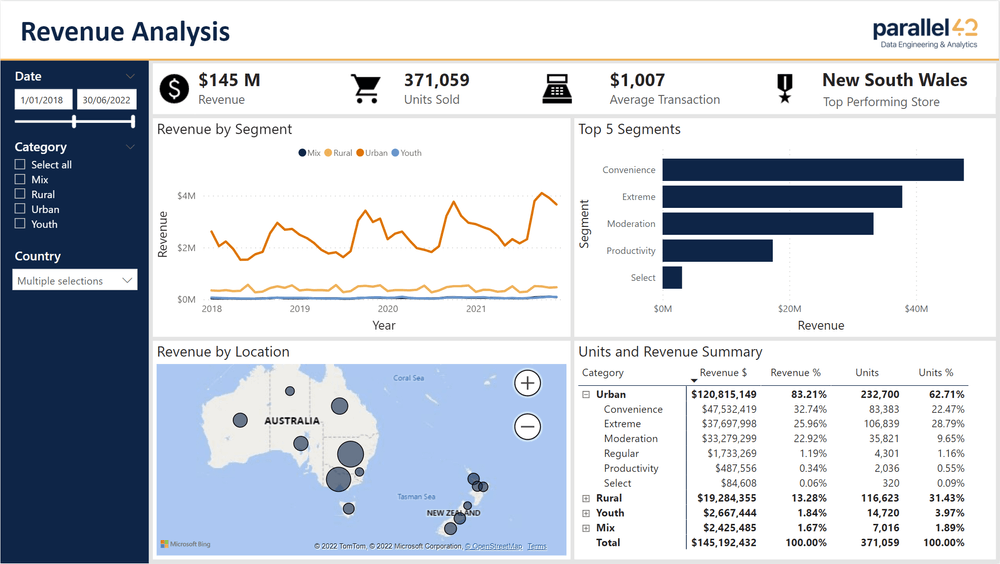Collapse the Date slicer chevron
This screenshot has height=564, width=1000.
130,76
